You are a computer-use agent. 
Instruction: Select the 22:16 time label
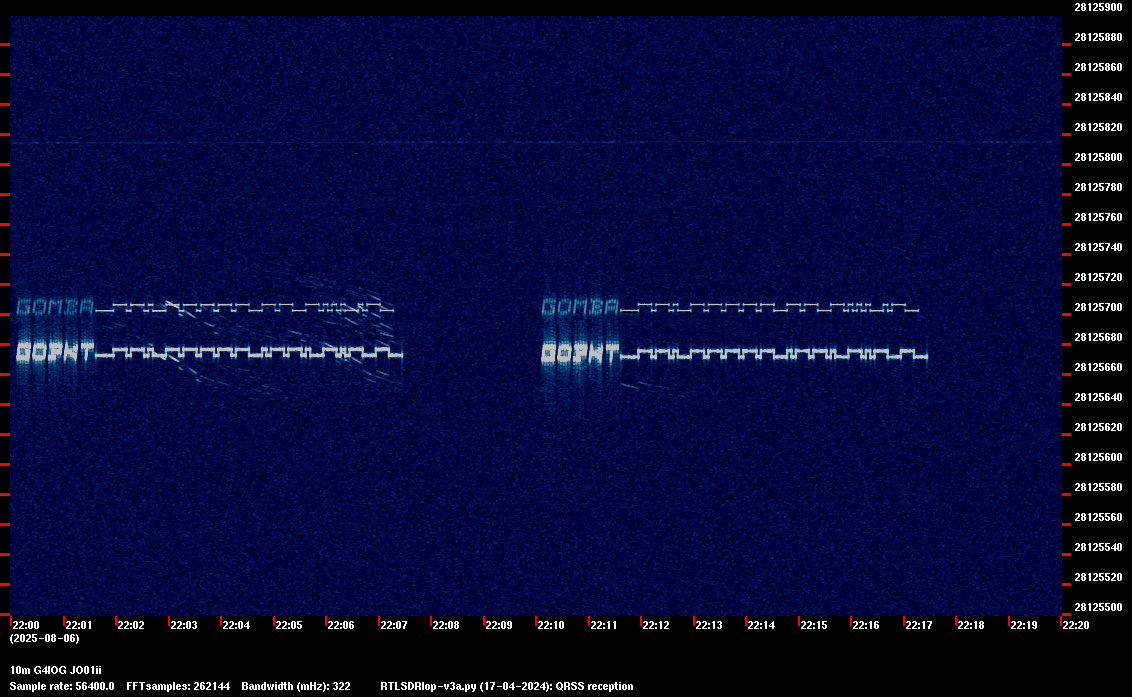pyautogui.click(x=866, y=625)
